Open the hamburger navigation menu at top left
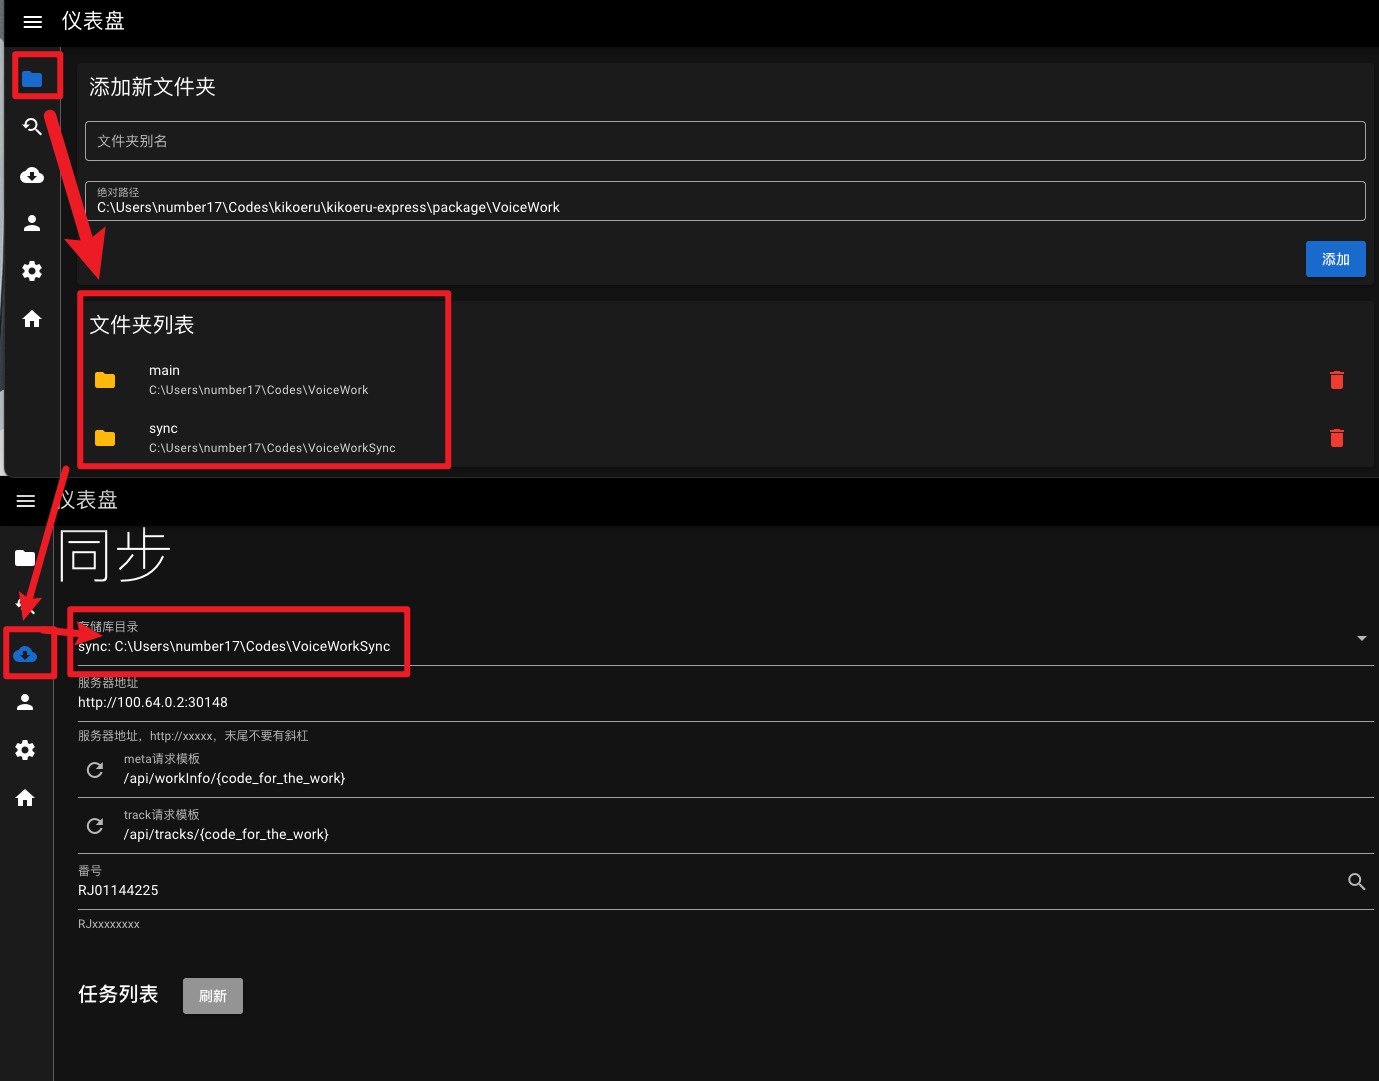 pos(32,22)
